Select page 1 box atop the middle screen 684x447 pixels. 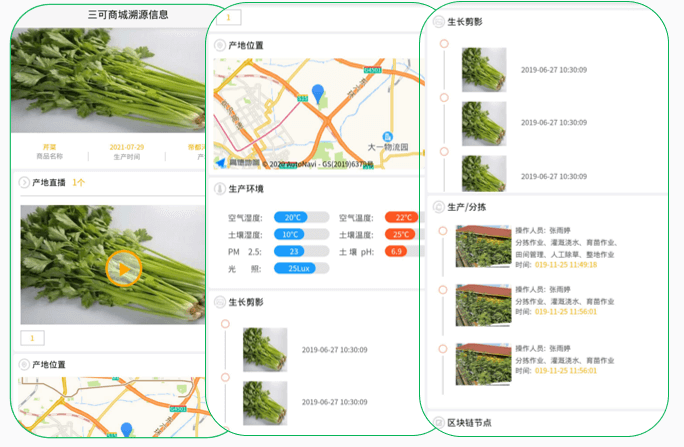(228, 17)
